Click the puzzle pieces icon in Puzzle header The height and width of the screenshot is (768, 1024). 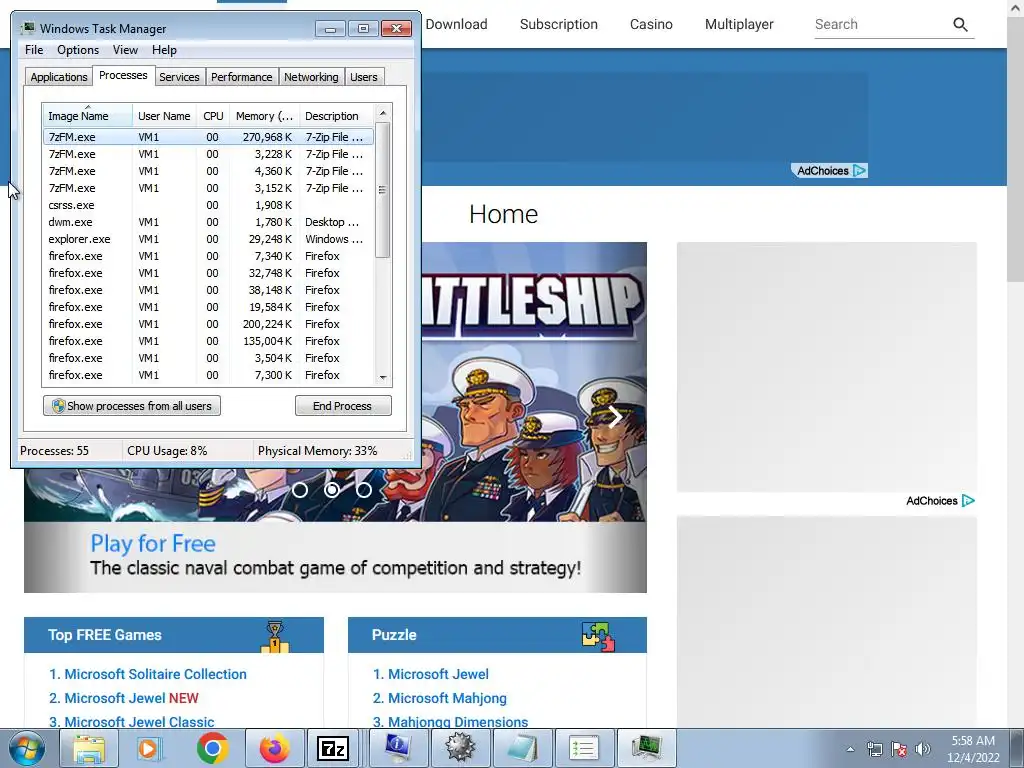[598, 636]
